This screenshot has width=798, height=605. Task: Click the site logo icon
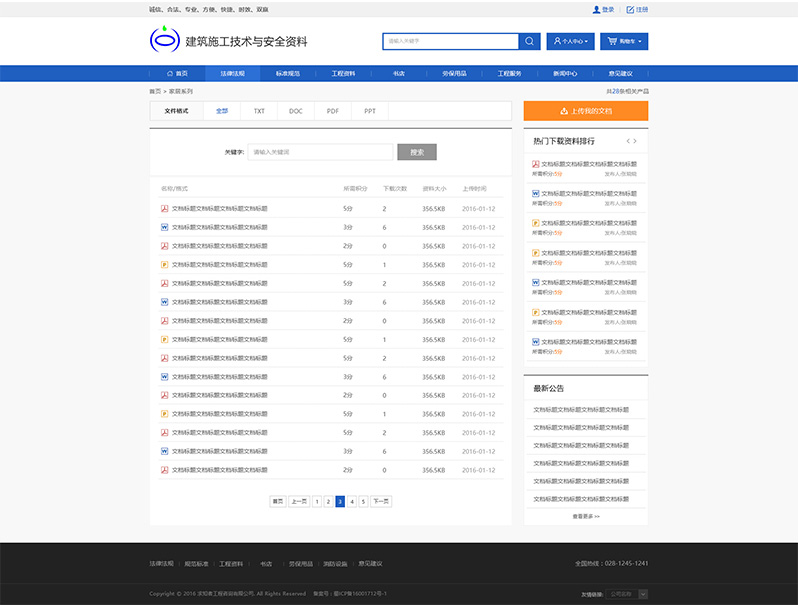point(163,40)
